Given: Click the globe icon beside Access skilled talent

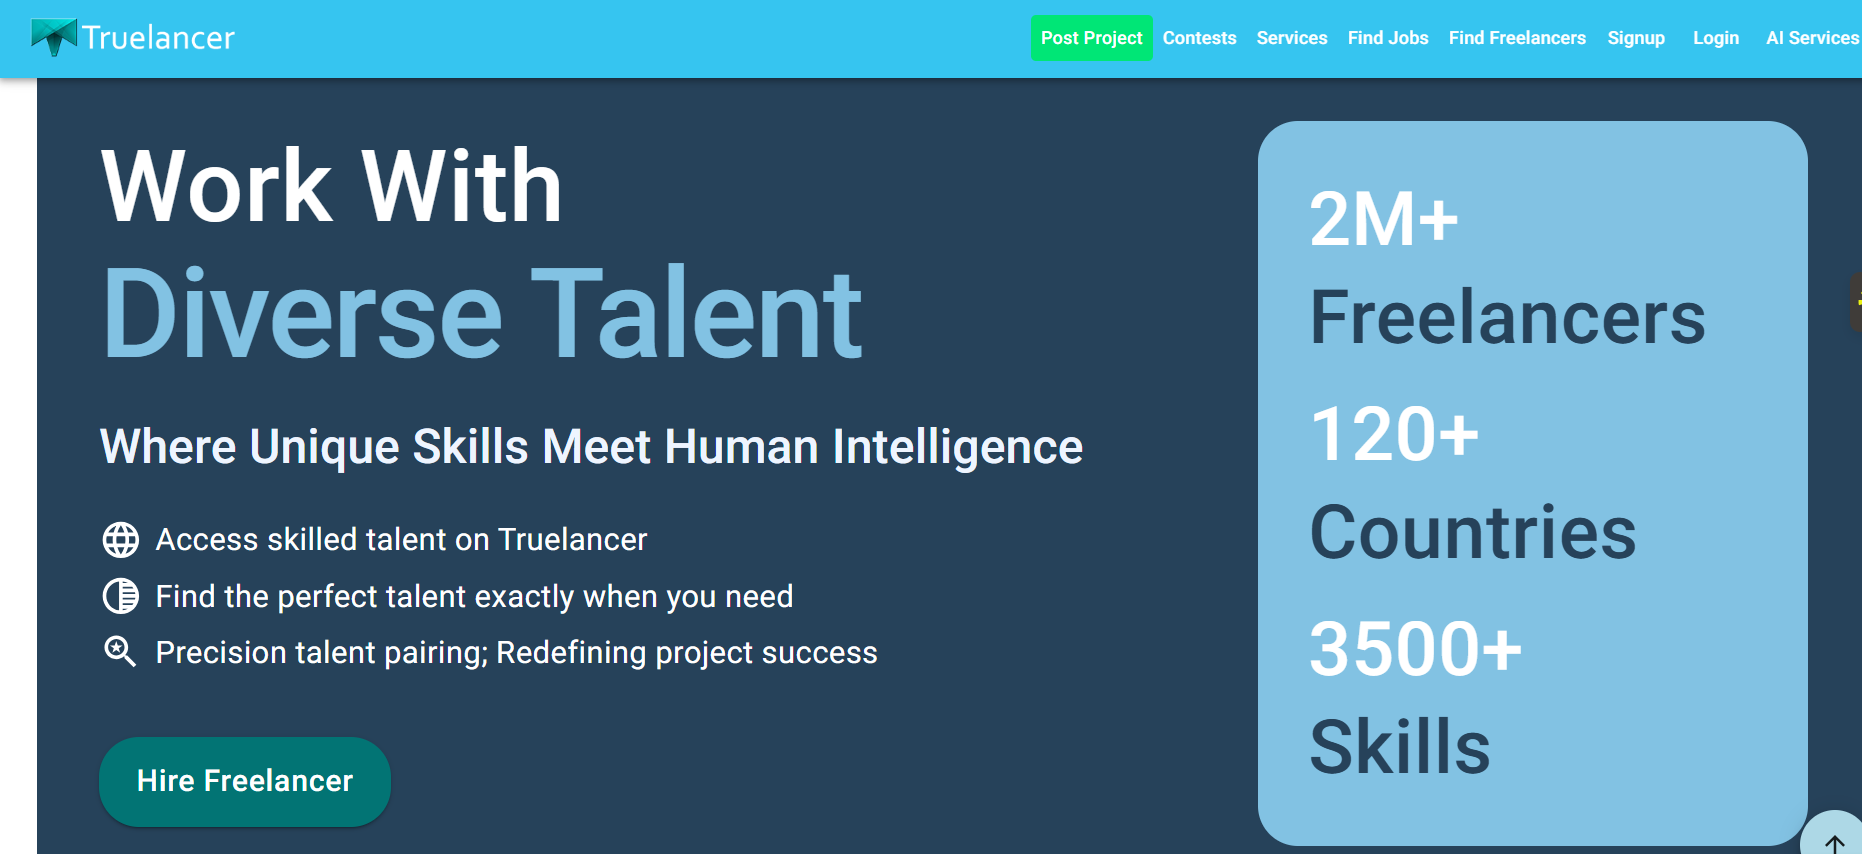Looking at the screenshot, I should coord(121,540).
